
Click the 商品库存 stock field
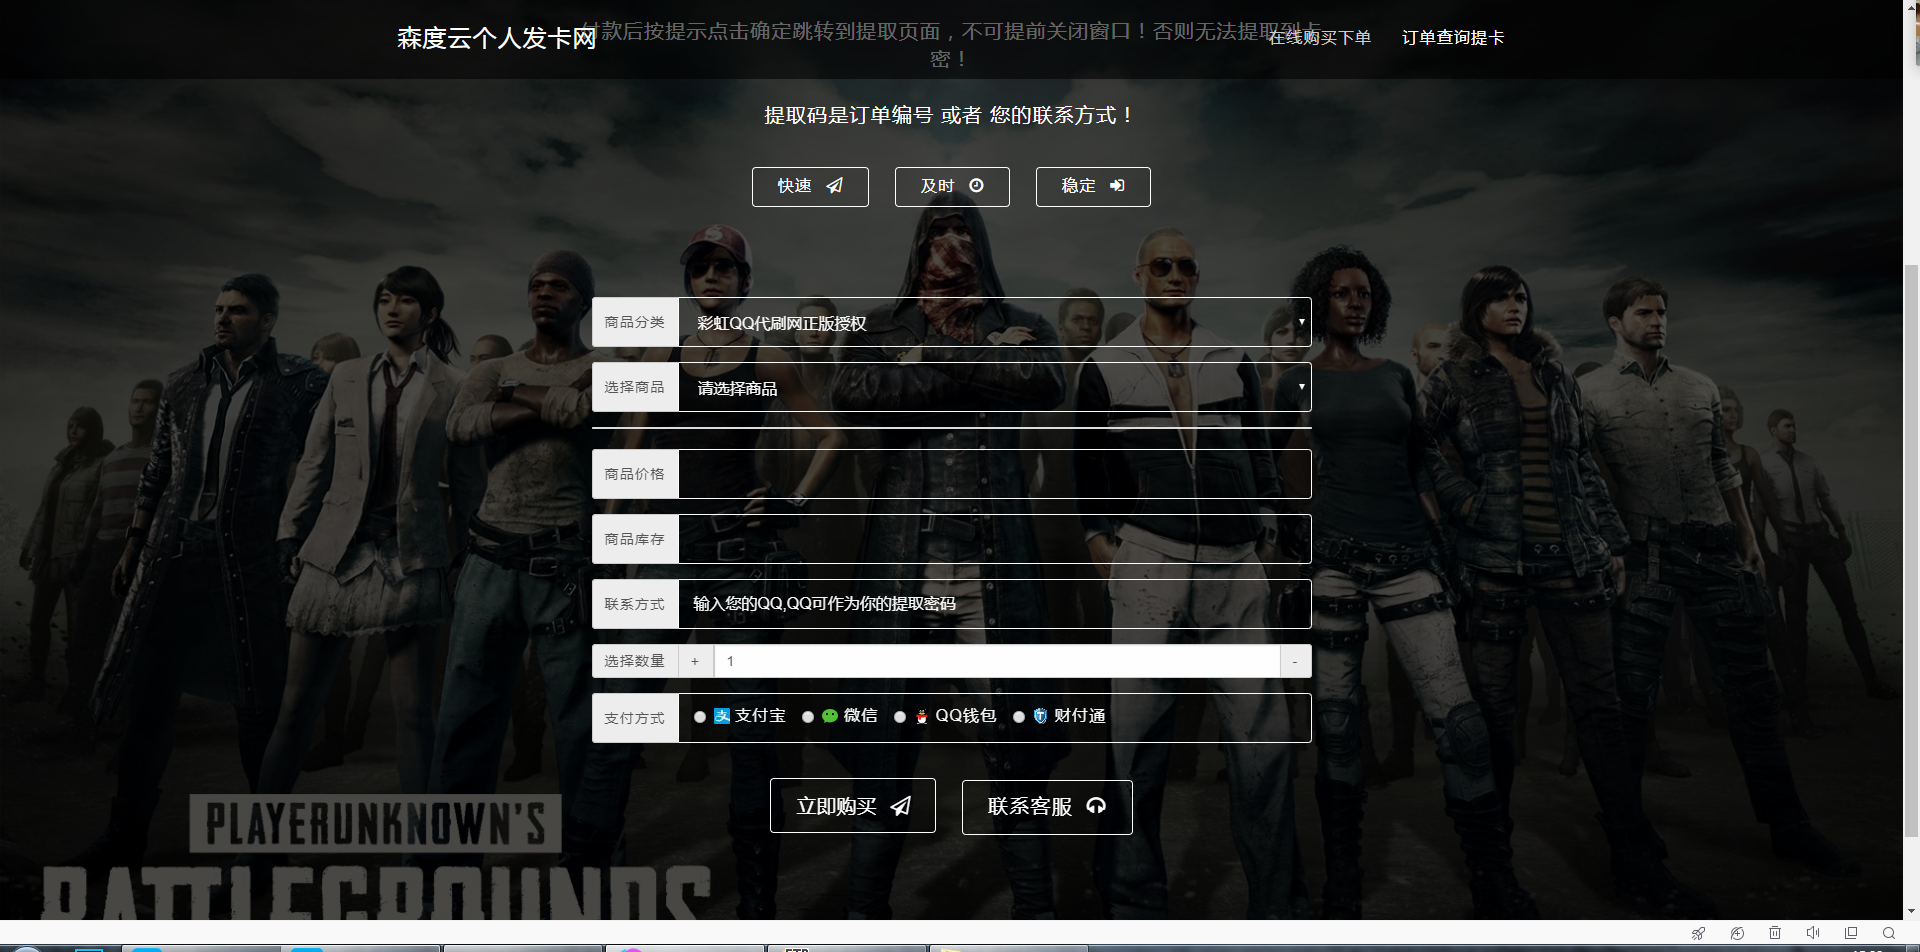[x=994, y=539]
